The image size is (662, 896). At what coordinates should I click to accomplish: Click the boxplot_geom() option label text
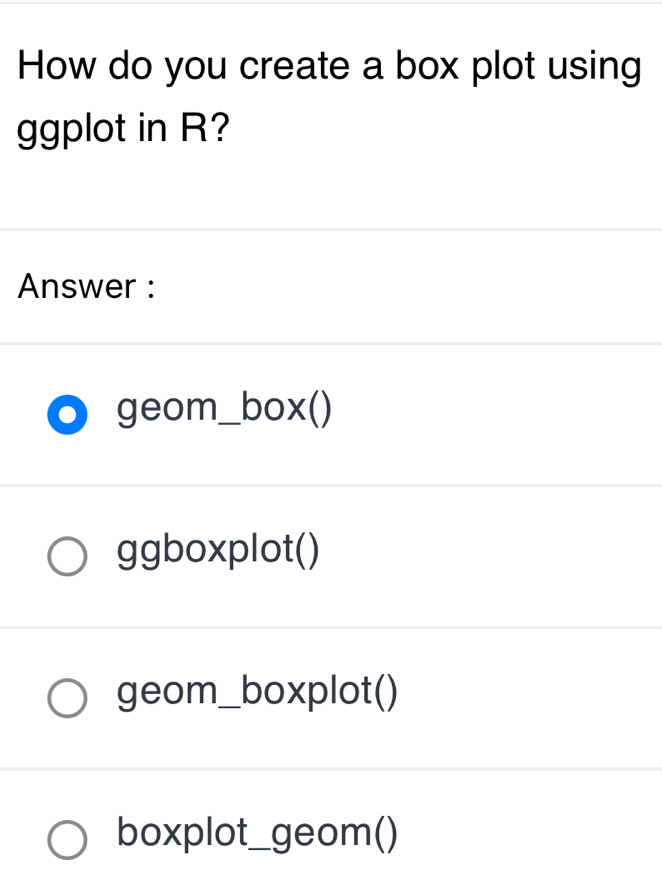pyautogui.click(x=257, y=833)
